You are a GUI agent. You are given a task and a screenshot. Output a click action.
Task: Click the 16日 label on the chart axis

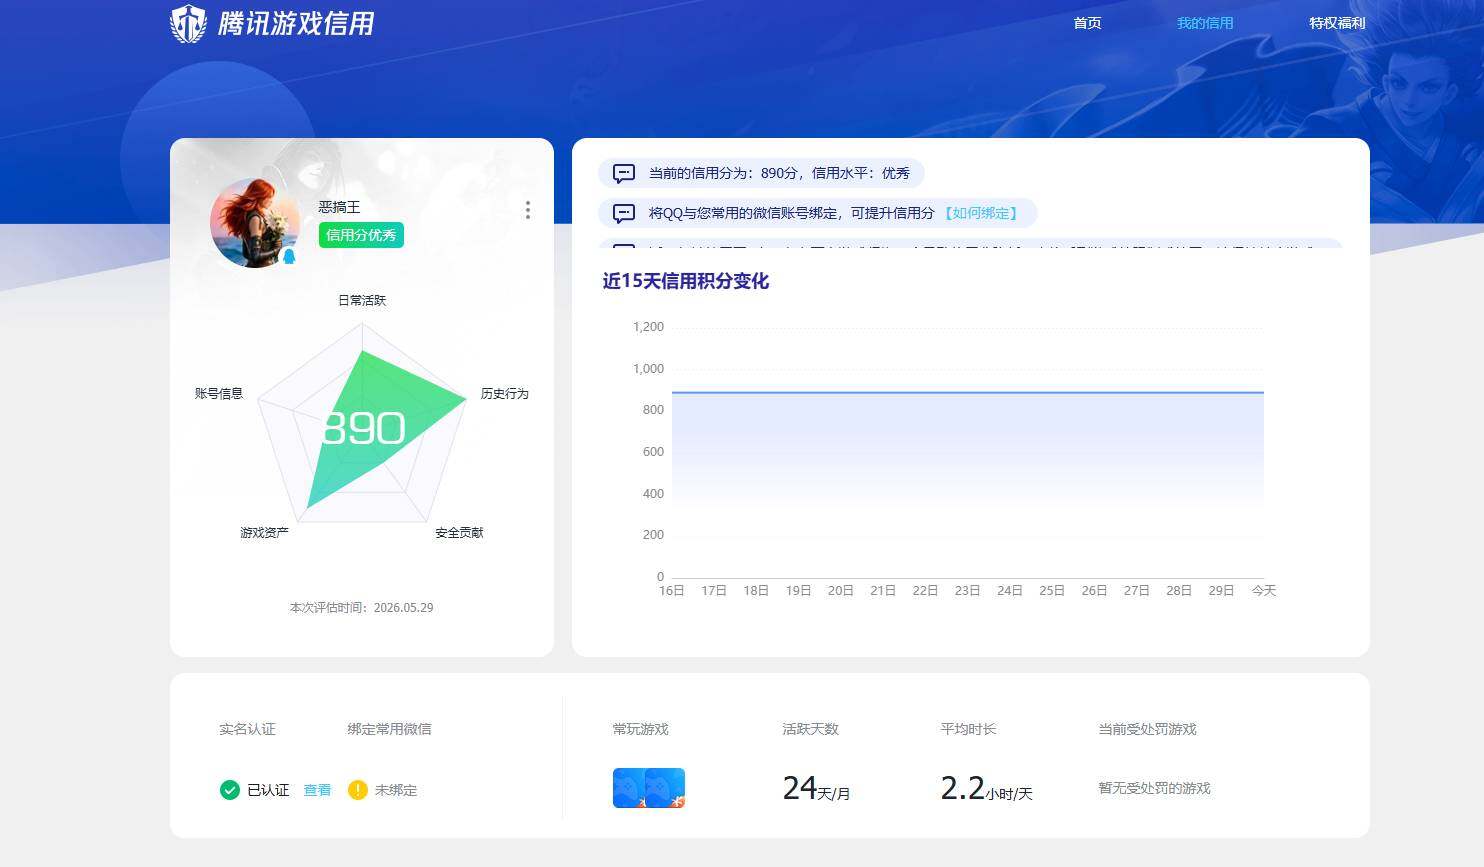pyautogui.click(x=672, y=591)
